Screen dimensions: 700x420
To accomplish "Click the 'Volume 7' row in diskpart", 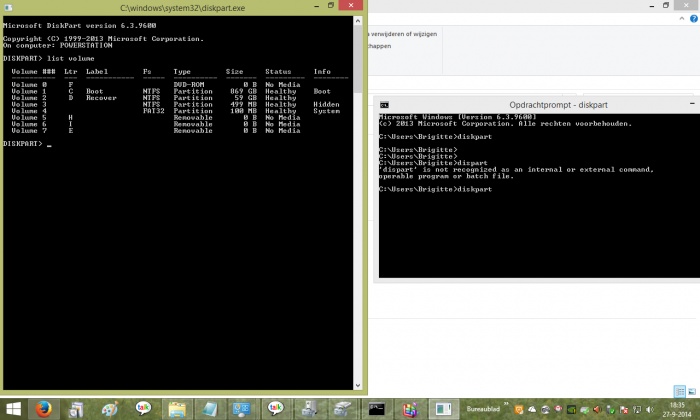I will click(156, 131).
